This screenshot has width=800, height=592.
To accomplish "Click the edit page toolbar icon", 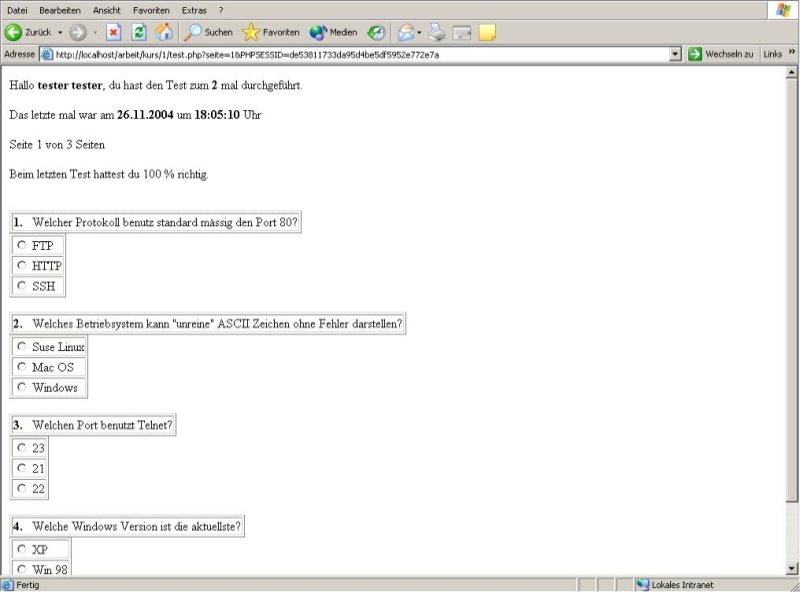I will pos(462,33).
